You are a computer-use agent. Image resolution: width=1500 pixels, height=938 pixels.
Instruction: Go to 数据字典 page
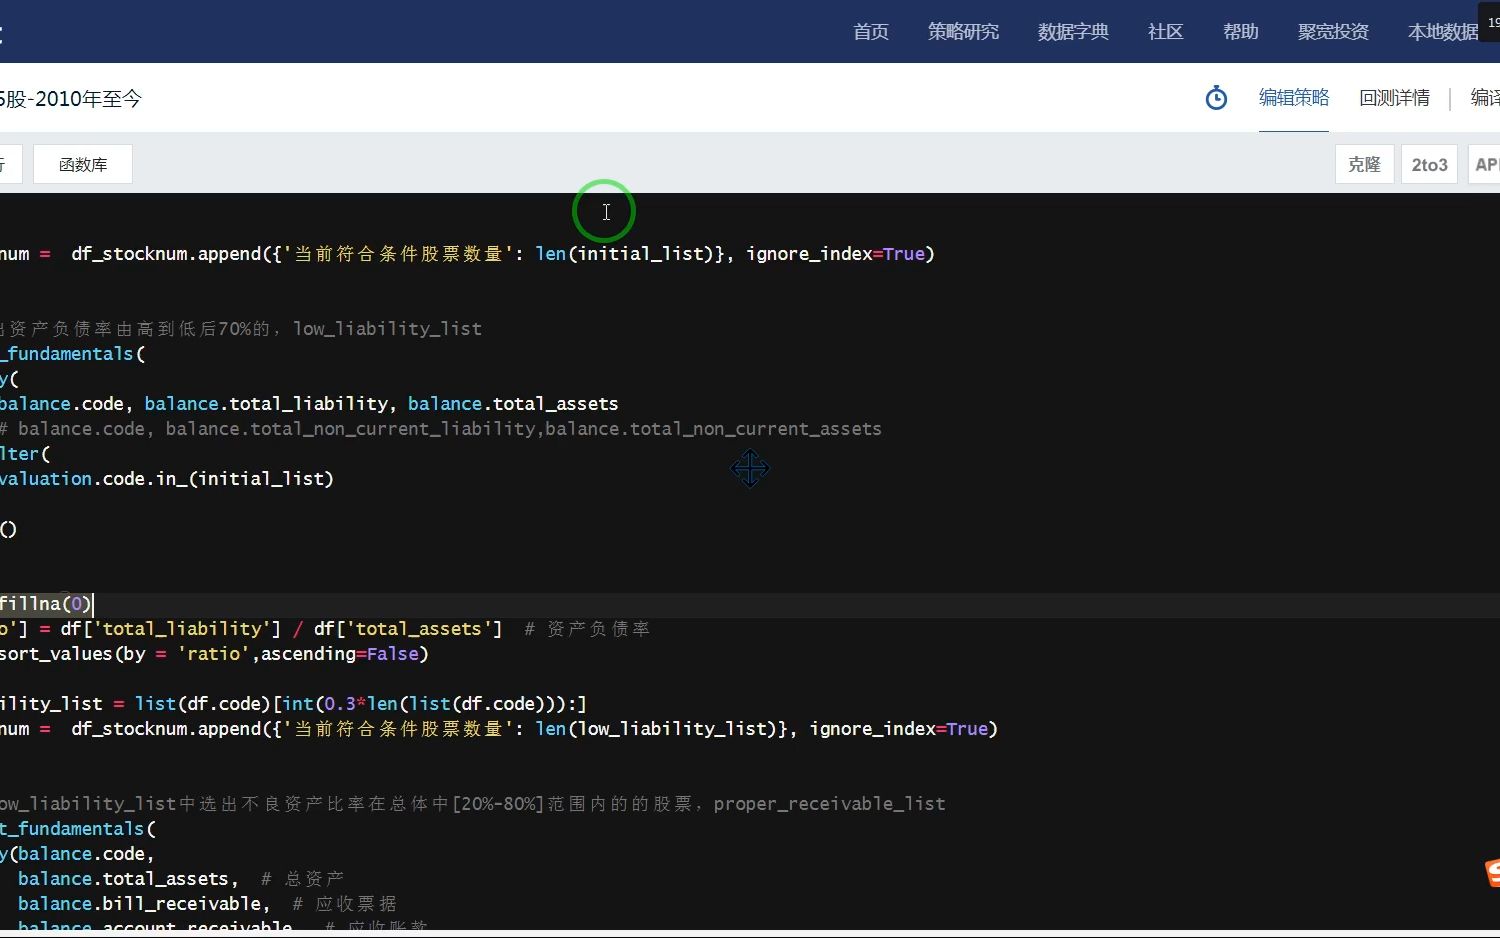pos(1073,32)
